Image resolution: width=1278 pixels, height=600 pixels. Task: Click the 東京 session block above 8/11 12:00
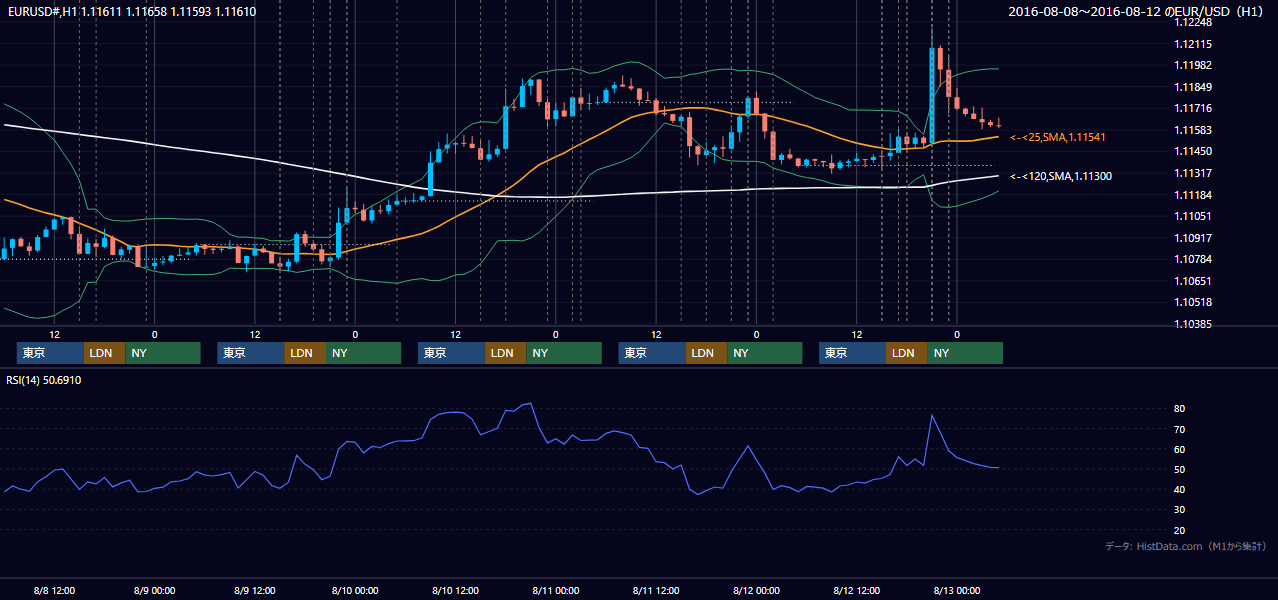pyautogui.click(x=653, y=353)
